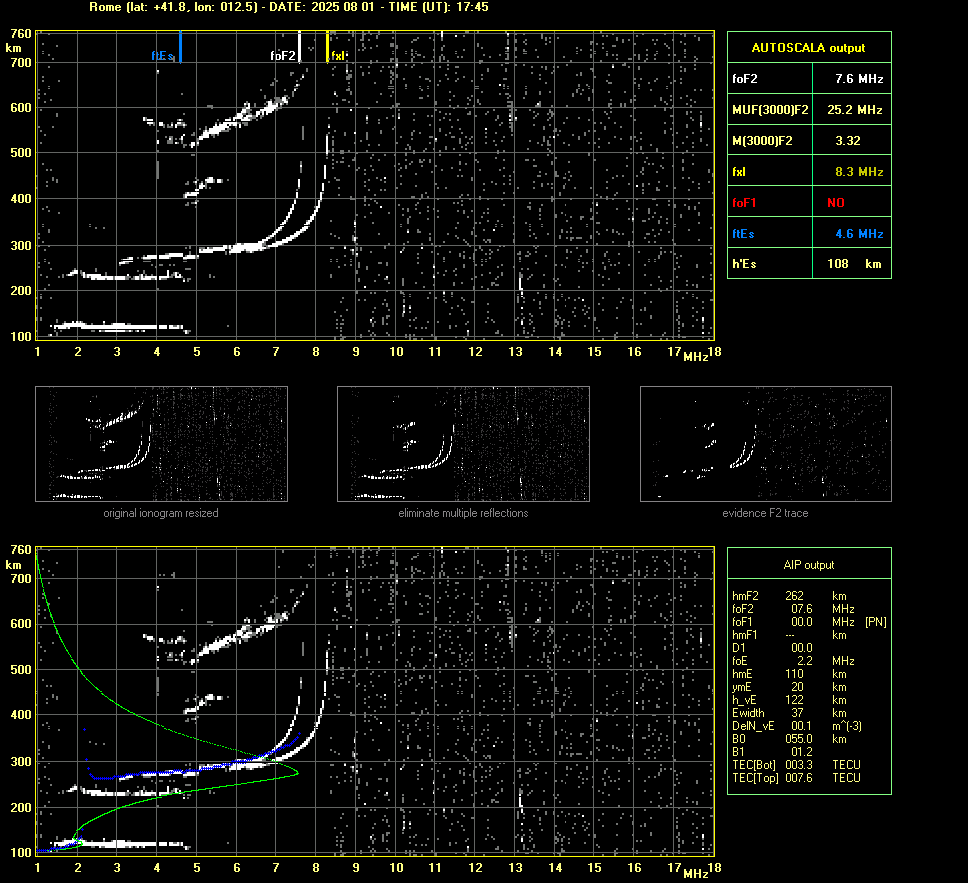
Task: Select the 'TEC[Top]' value '007.6'
Action: [x=799, y=777]
